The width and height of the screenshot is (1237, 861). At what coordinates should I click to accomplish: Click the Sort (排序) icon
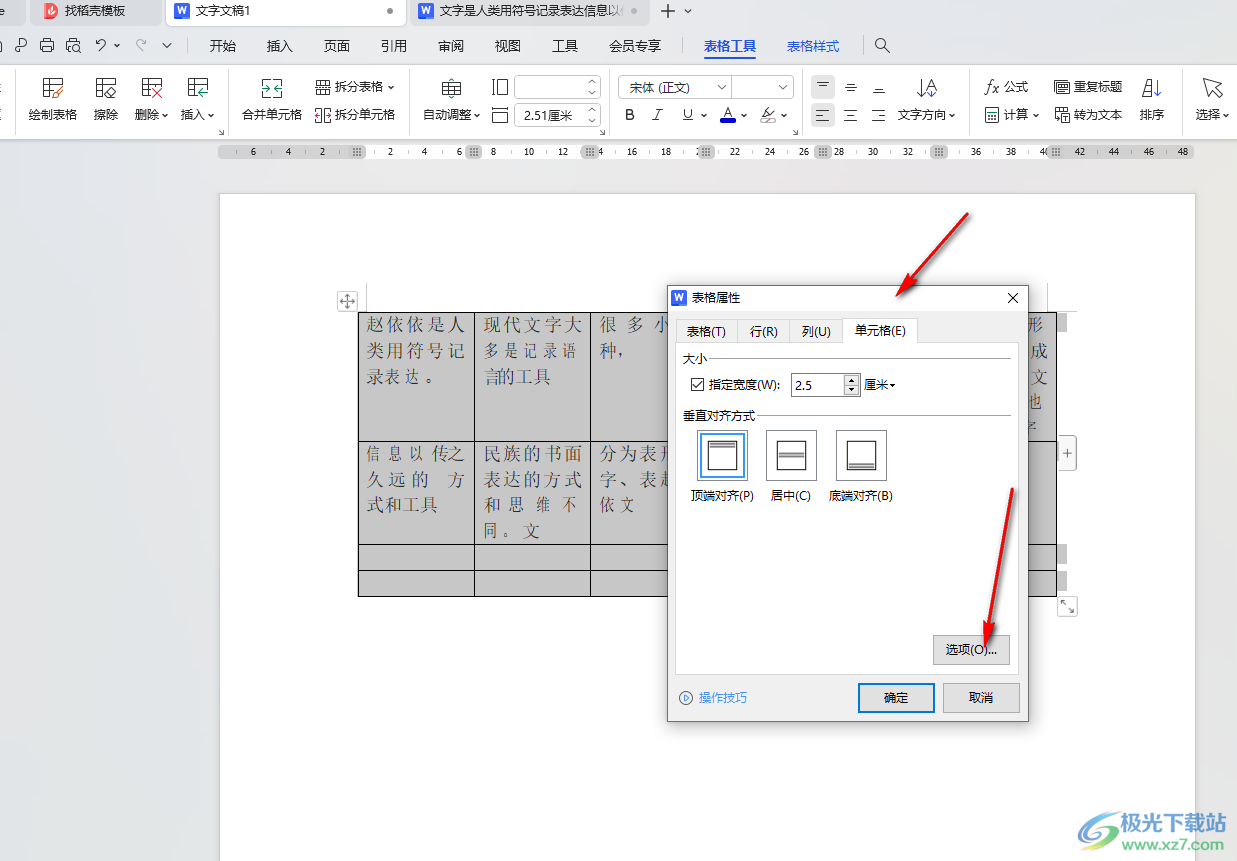click(1152, 100)
